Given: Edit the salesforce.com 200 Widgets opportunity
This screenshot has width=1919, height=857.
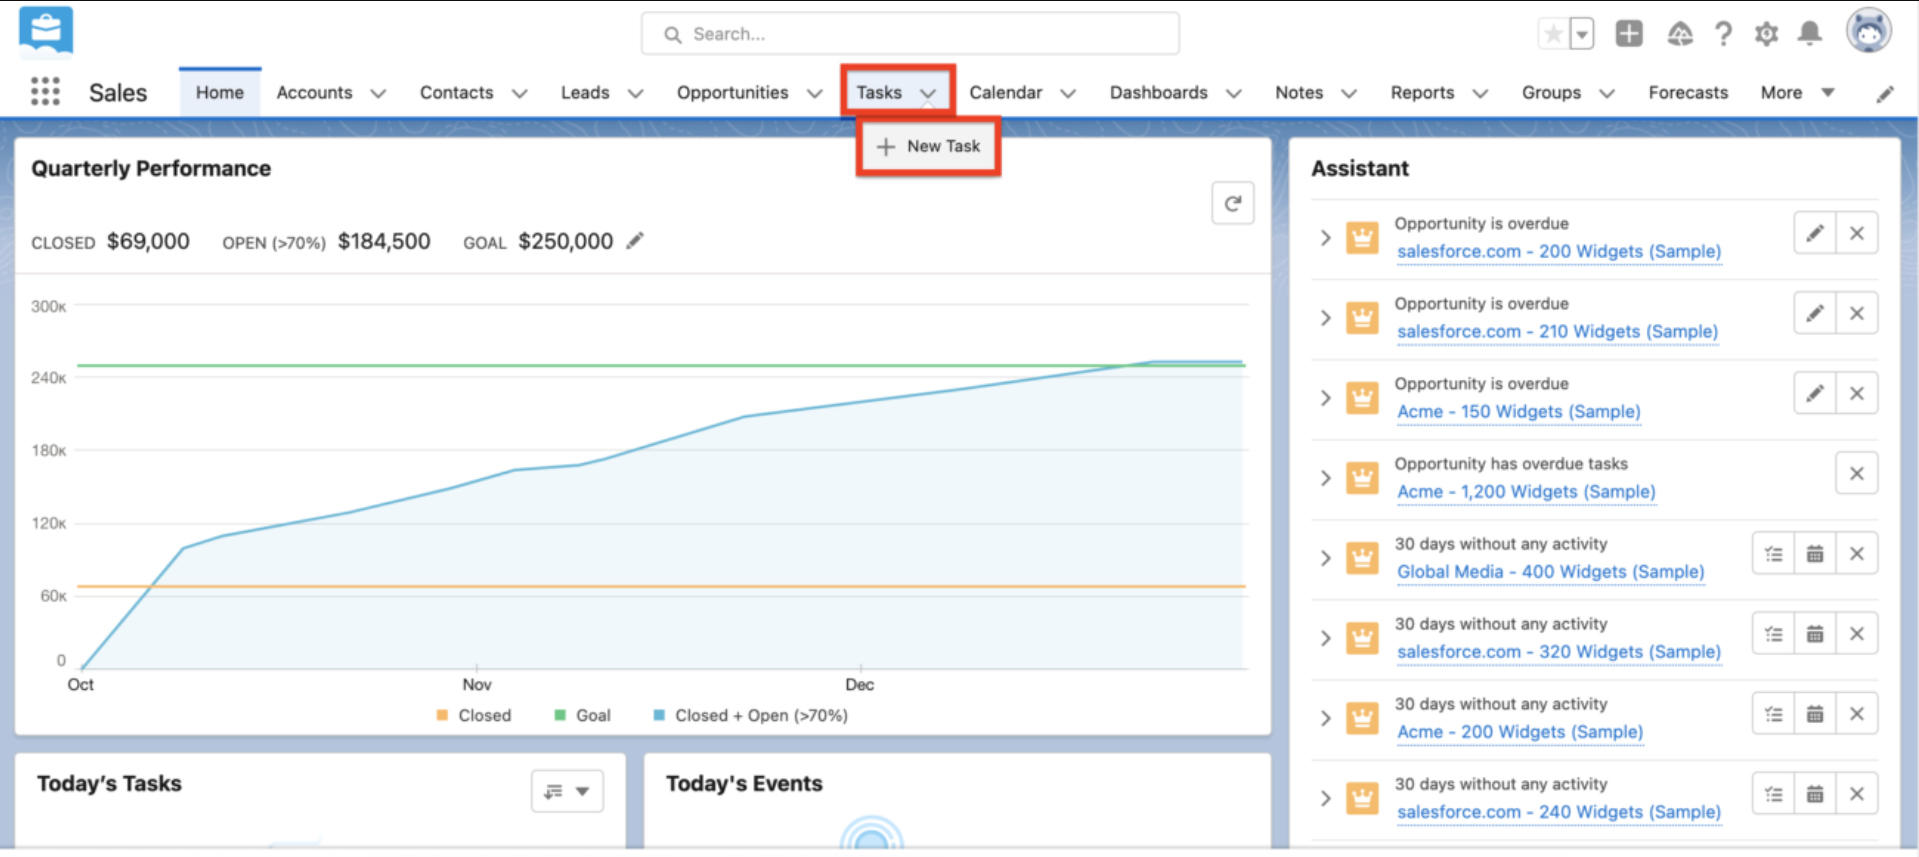Looking at the screenshot, I should pyautogui.click(x=1815, y=233).
